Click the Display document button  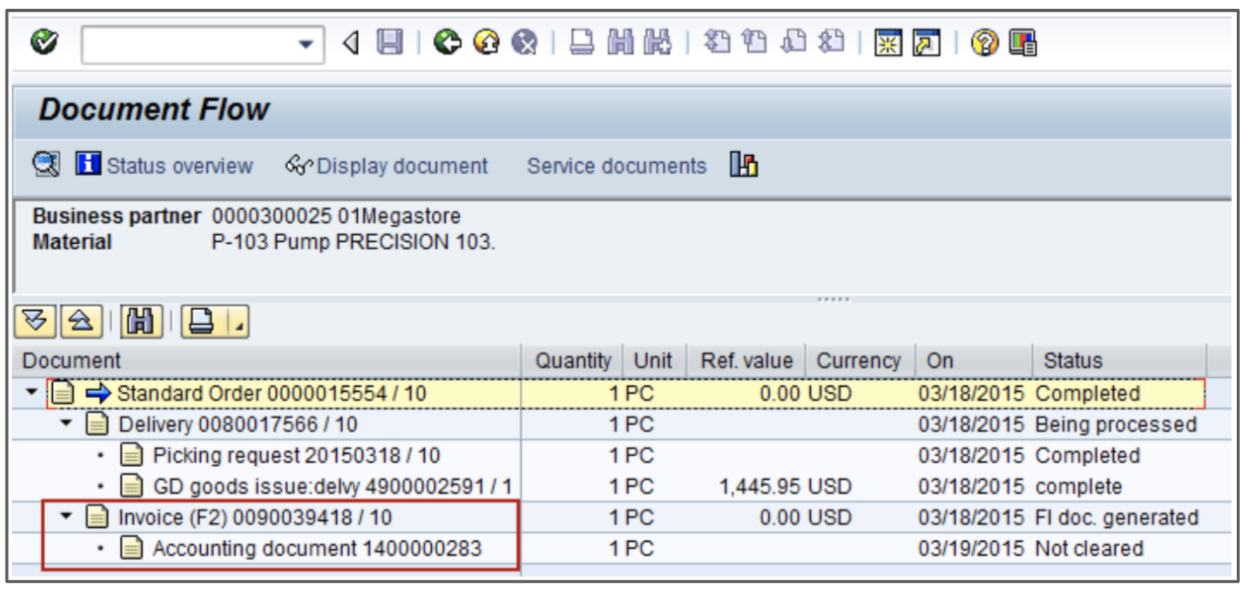388,166
